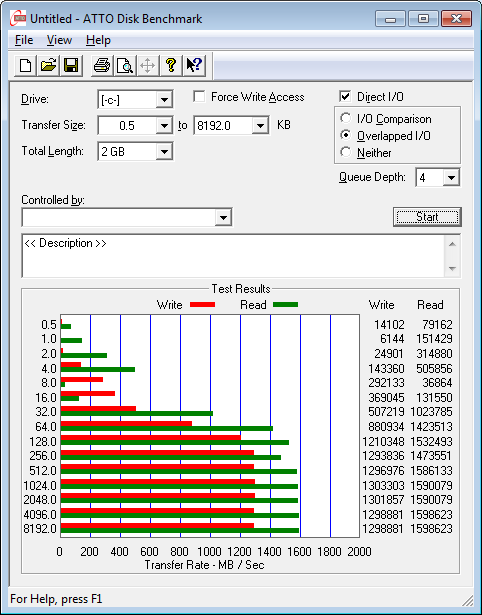Click the 1024.0 transfer size row label
482x615 pixels.
point(40,486)
